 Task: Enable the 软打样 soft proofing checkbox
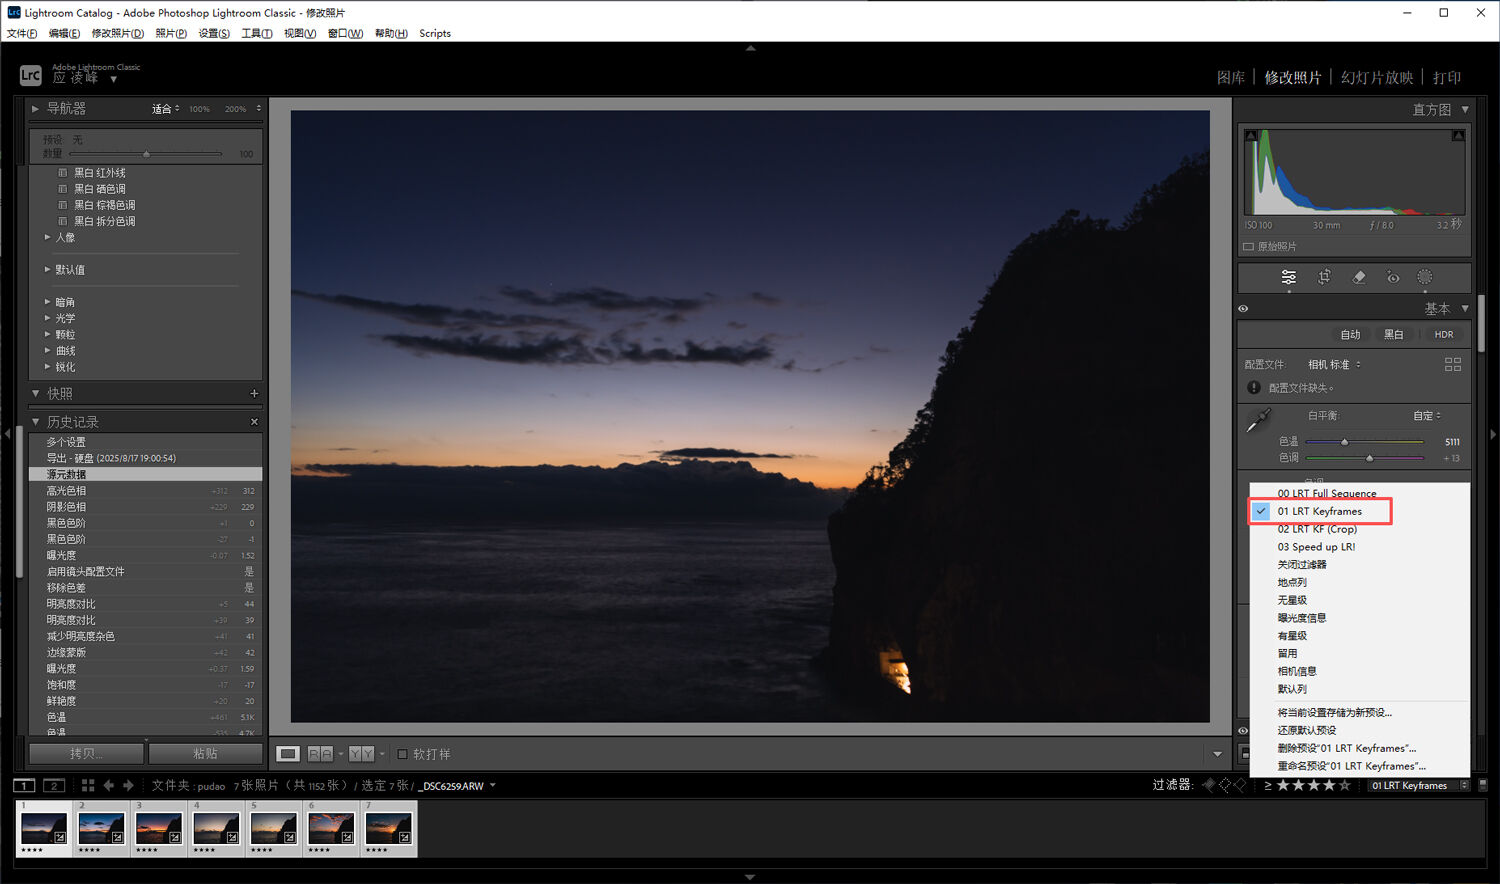pos(403,754)
